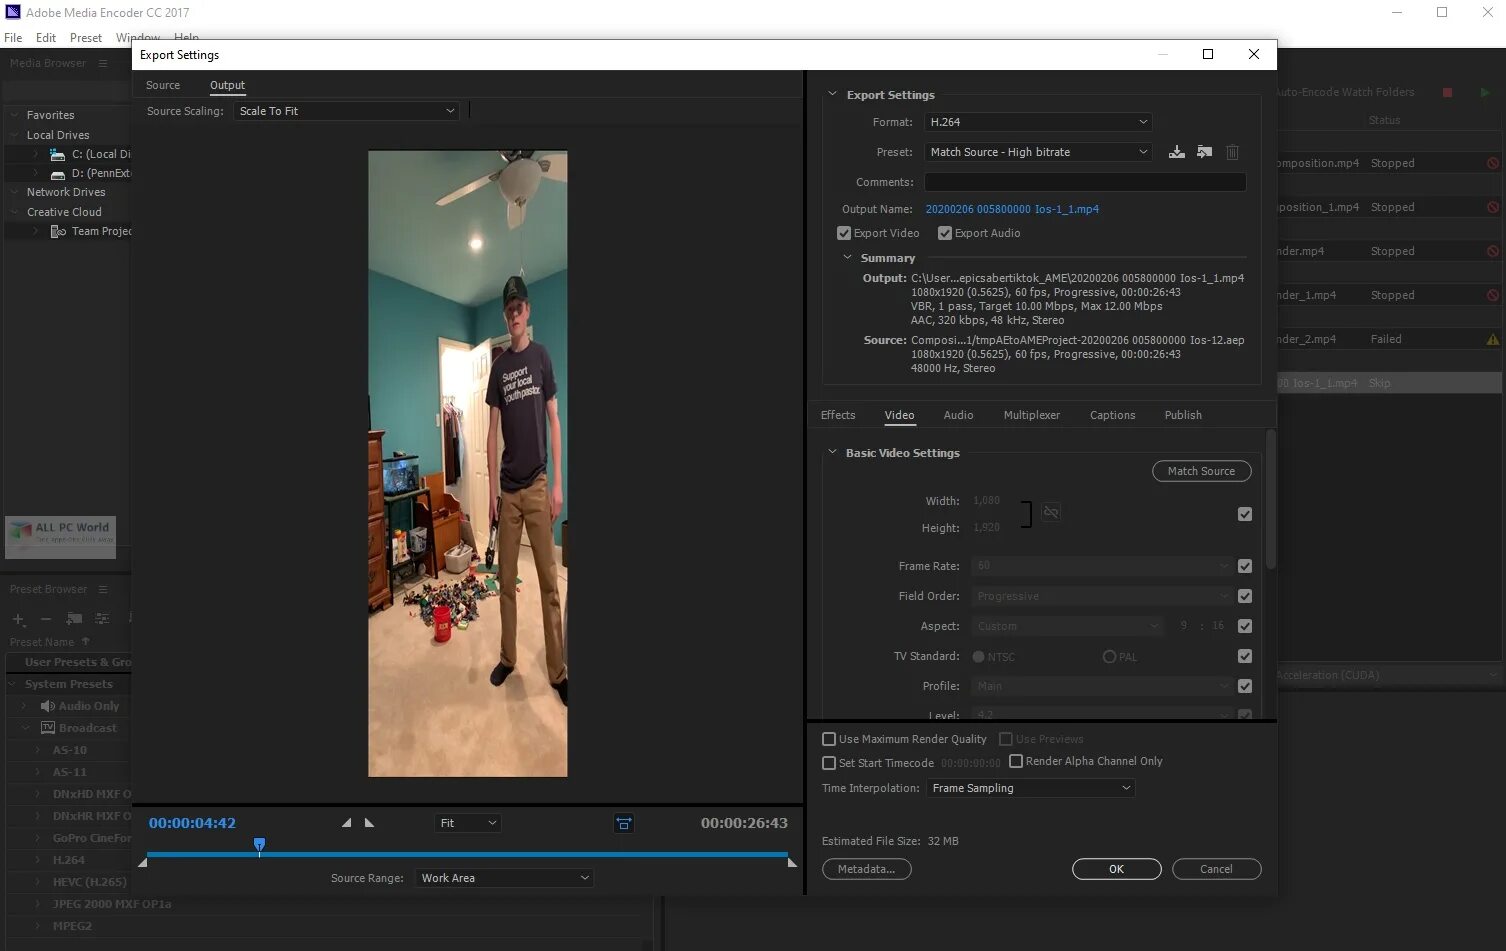The image size is (1506, 951).
Task: Click the D: PennExt drive icon
Action: click(x=58, y=173)
